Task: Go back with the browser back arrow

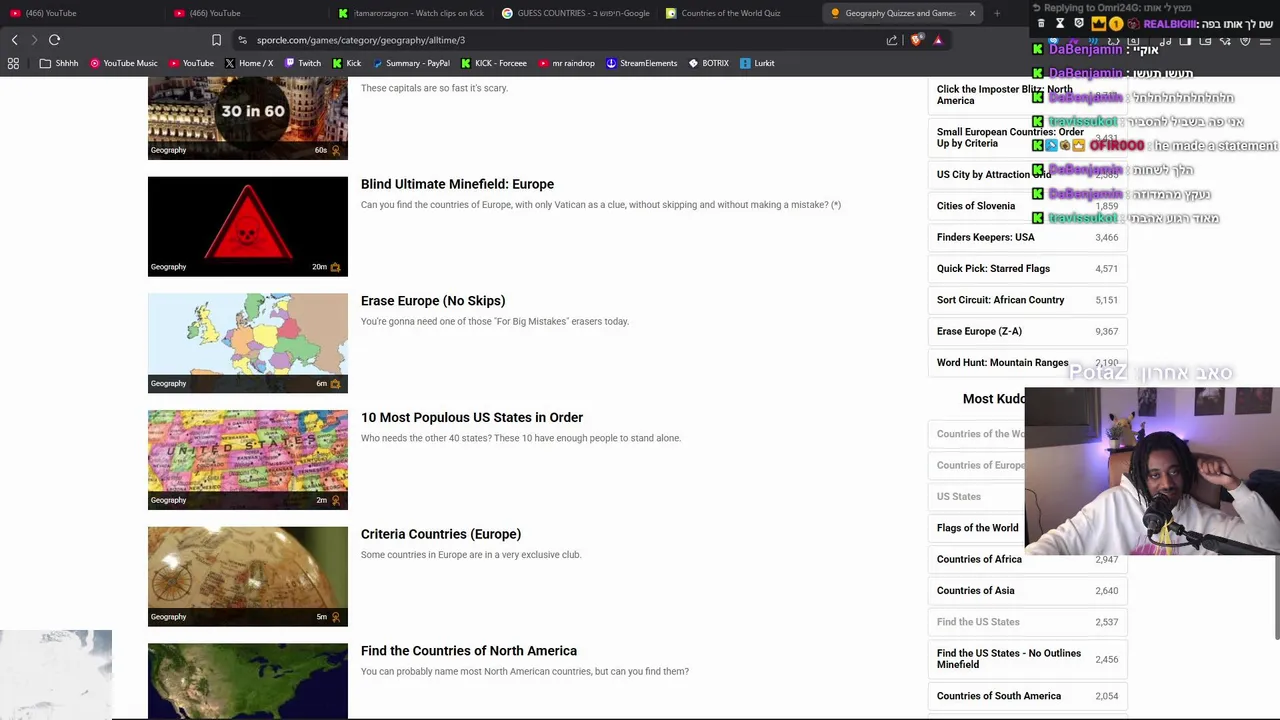Action: [14, 40]
